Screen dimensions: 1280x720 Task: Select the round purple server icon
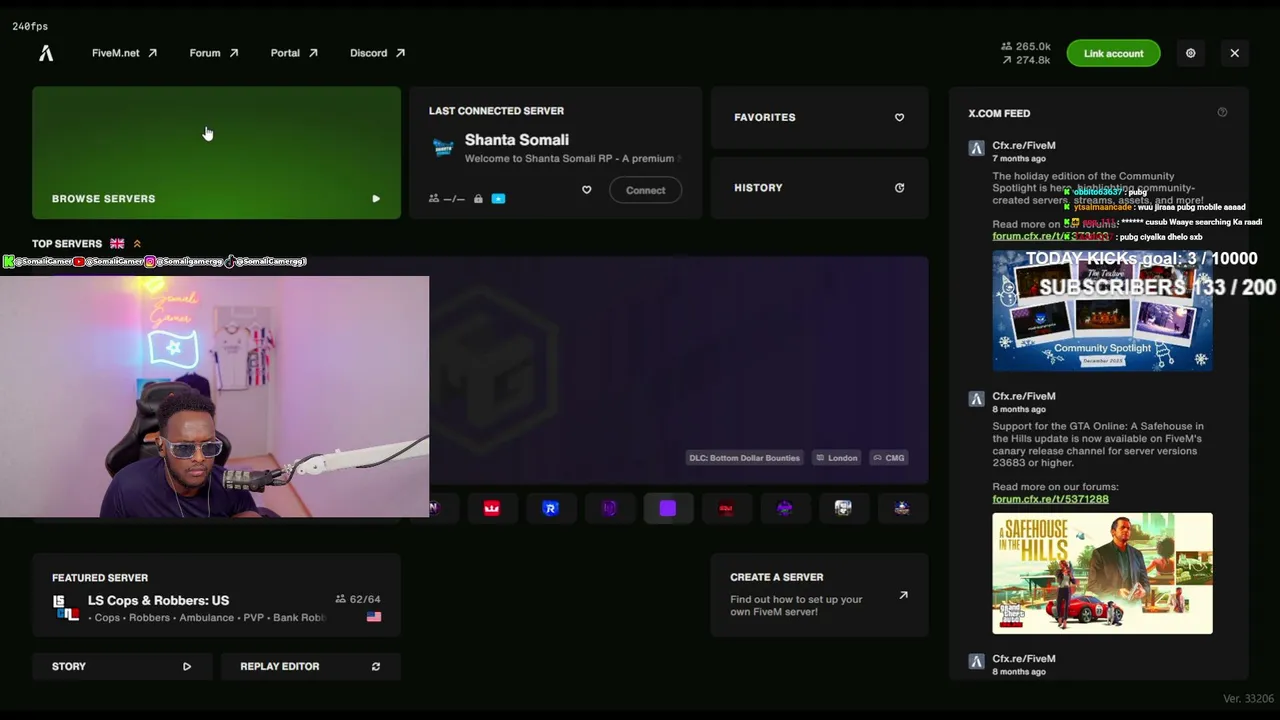pyautogui.click(x=785, y=508)
